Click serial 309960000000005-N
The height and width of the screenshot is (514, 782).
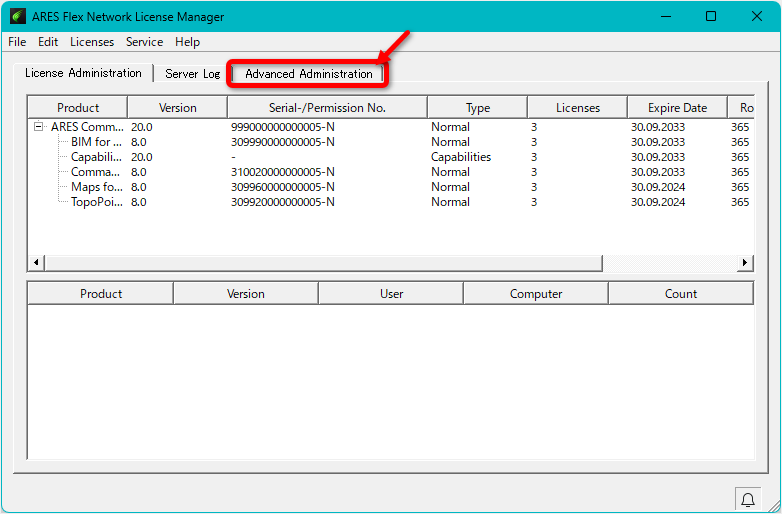point(282,186)
